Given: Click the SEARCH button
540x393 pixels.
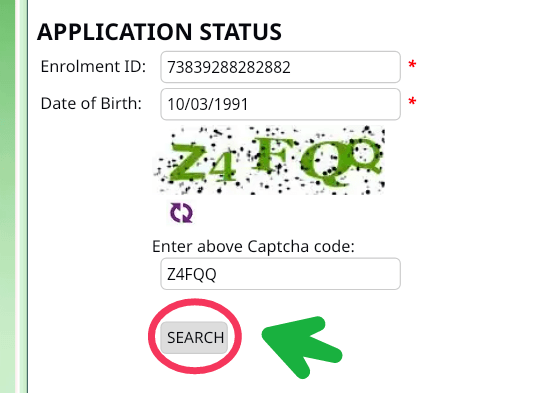Looking at the screenshot, I should 194,338.
